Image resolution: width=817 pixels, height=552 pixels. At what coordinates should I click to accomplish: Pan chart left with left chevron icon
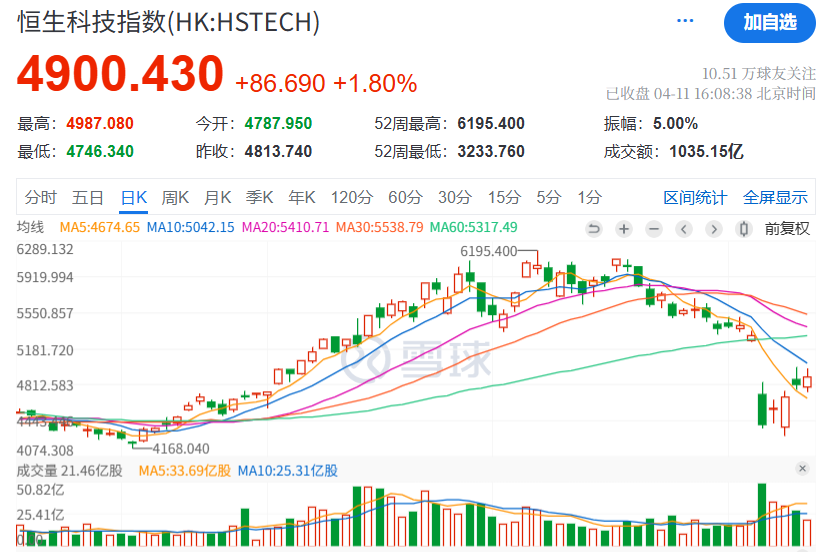pos(684,229)
